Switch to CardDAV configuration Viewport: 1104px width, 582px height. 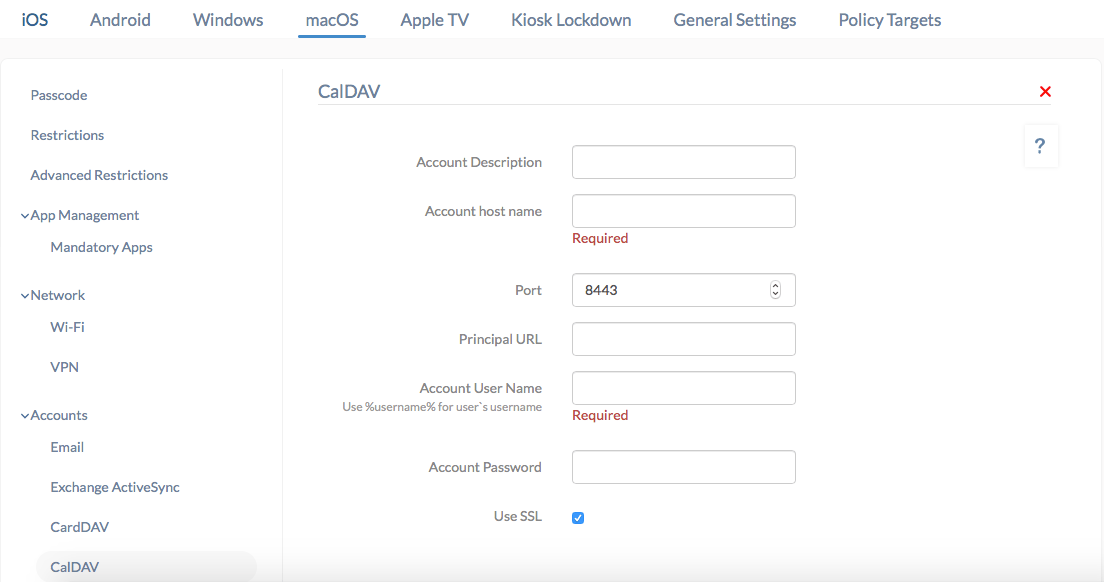80,527
